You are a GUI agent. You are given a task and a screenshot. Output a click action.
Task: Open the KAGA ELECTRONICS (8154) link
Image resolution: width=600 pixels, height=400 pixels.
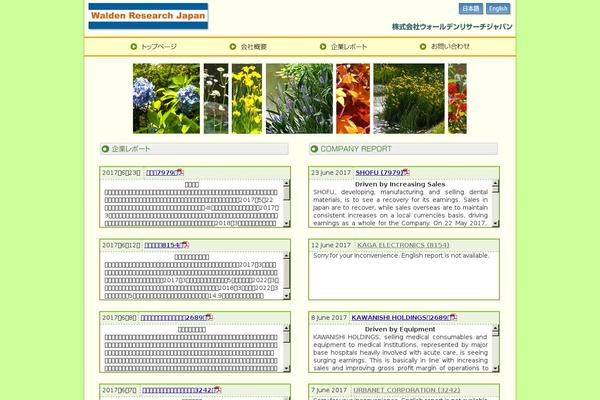coord(403,245)
